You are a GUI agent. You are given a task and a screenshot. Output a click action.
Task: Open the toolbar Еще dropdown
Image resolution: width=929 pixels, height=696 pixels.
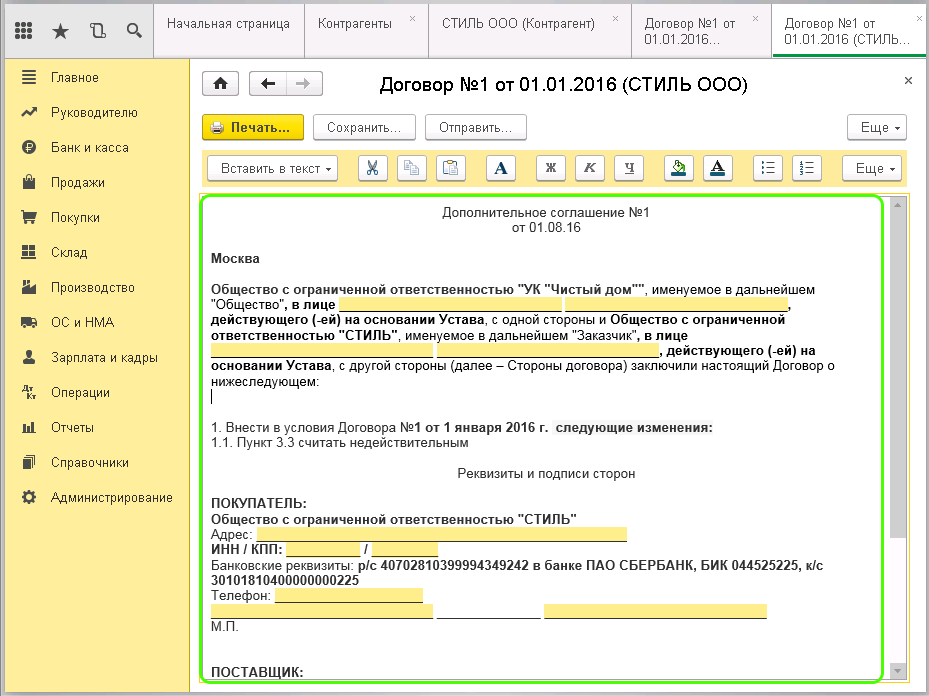[x=872, y=168]
